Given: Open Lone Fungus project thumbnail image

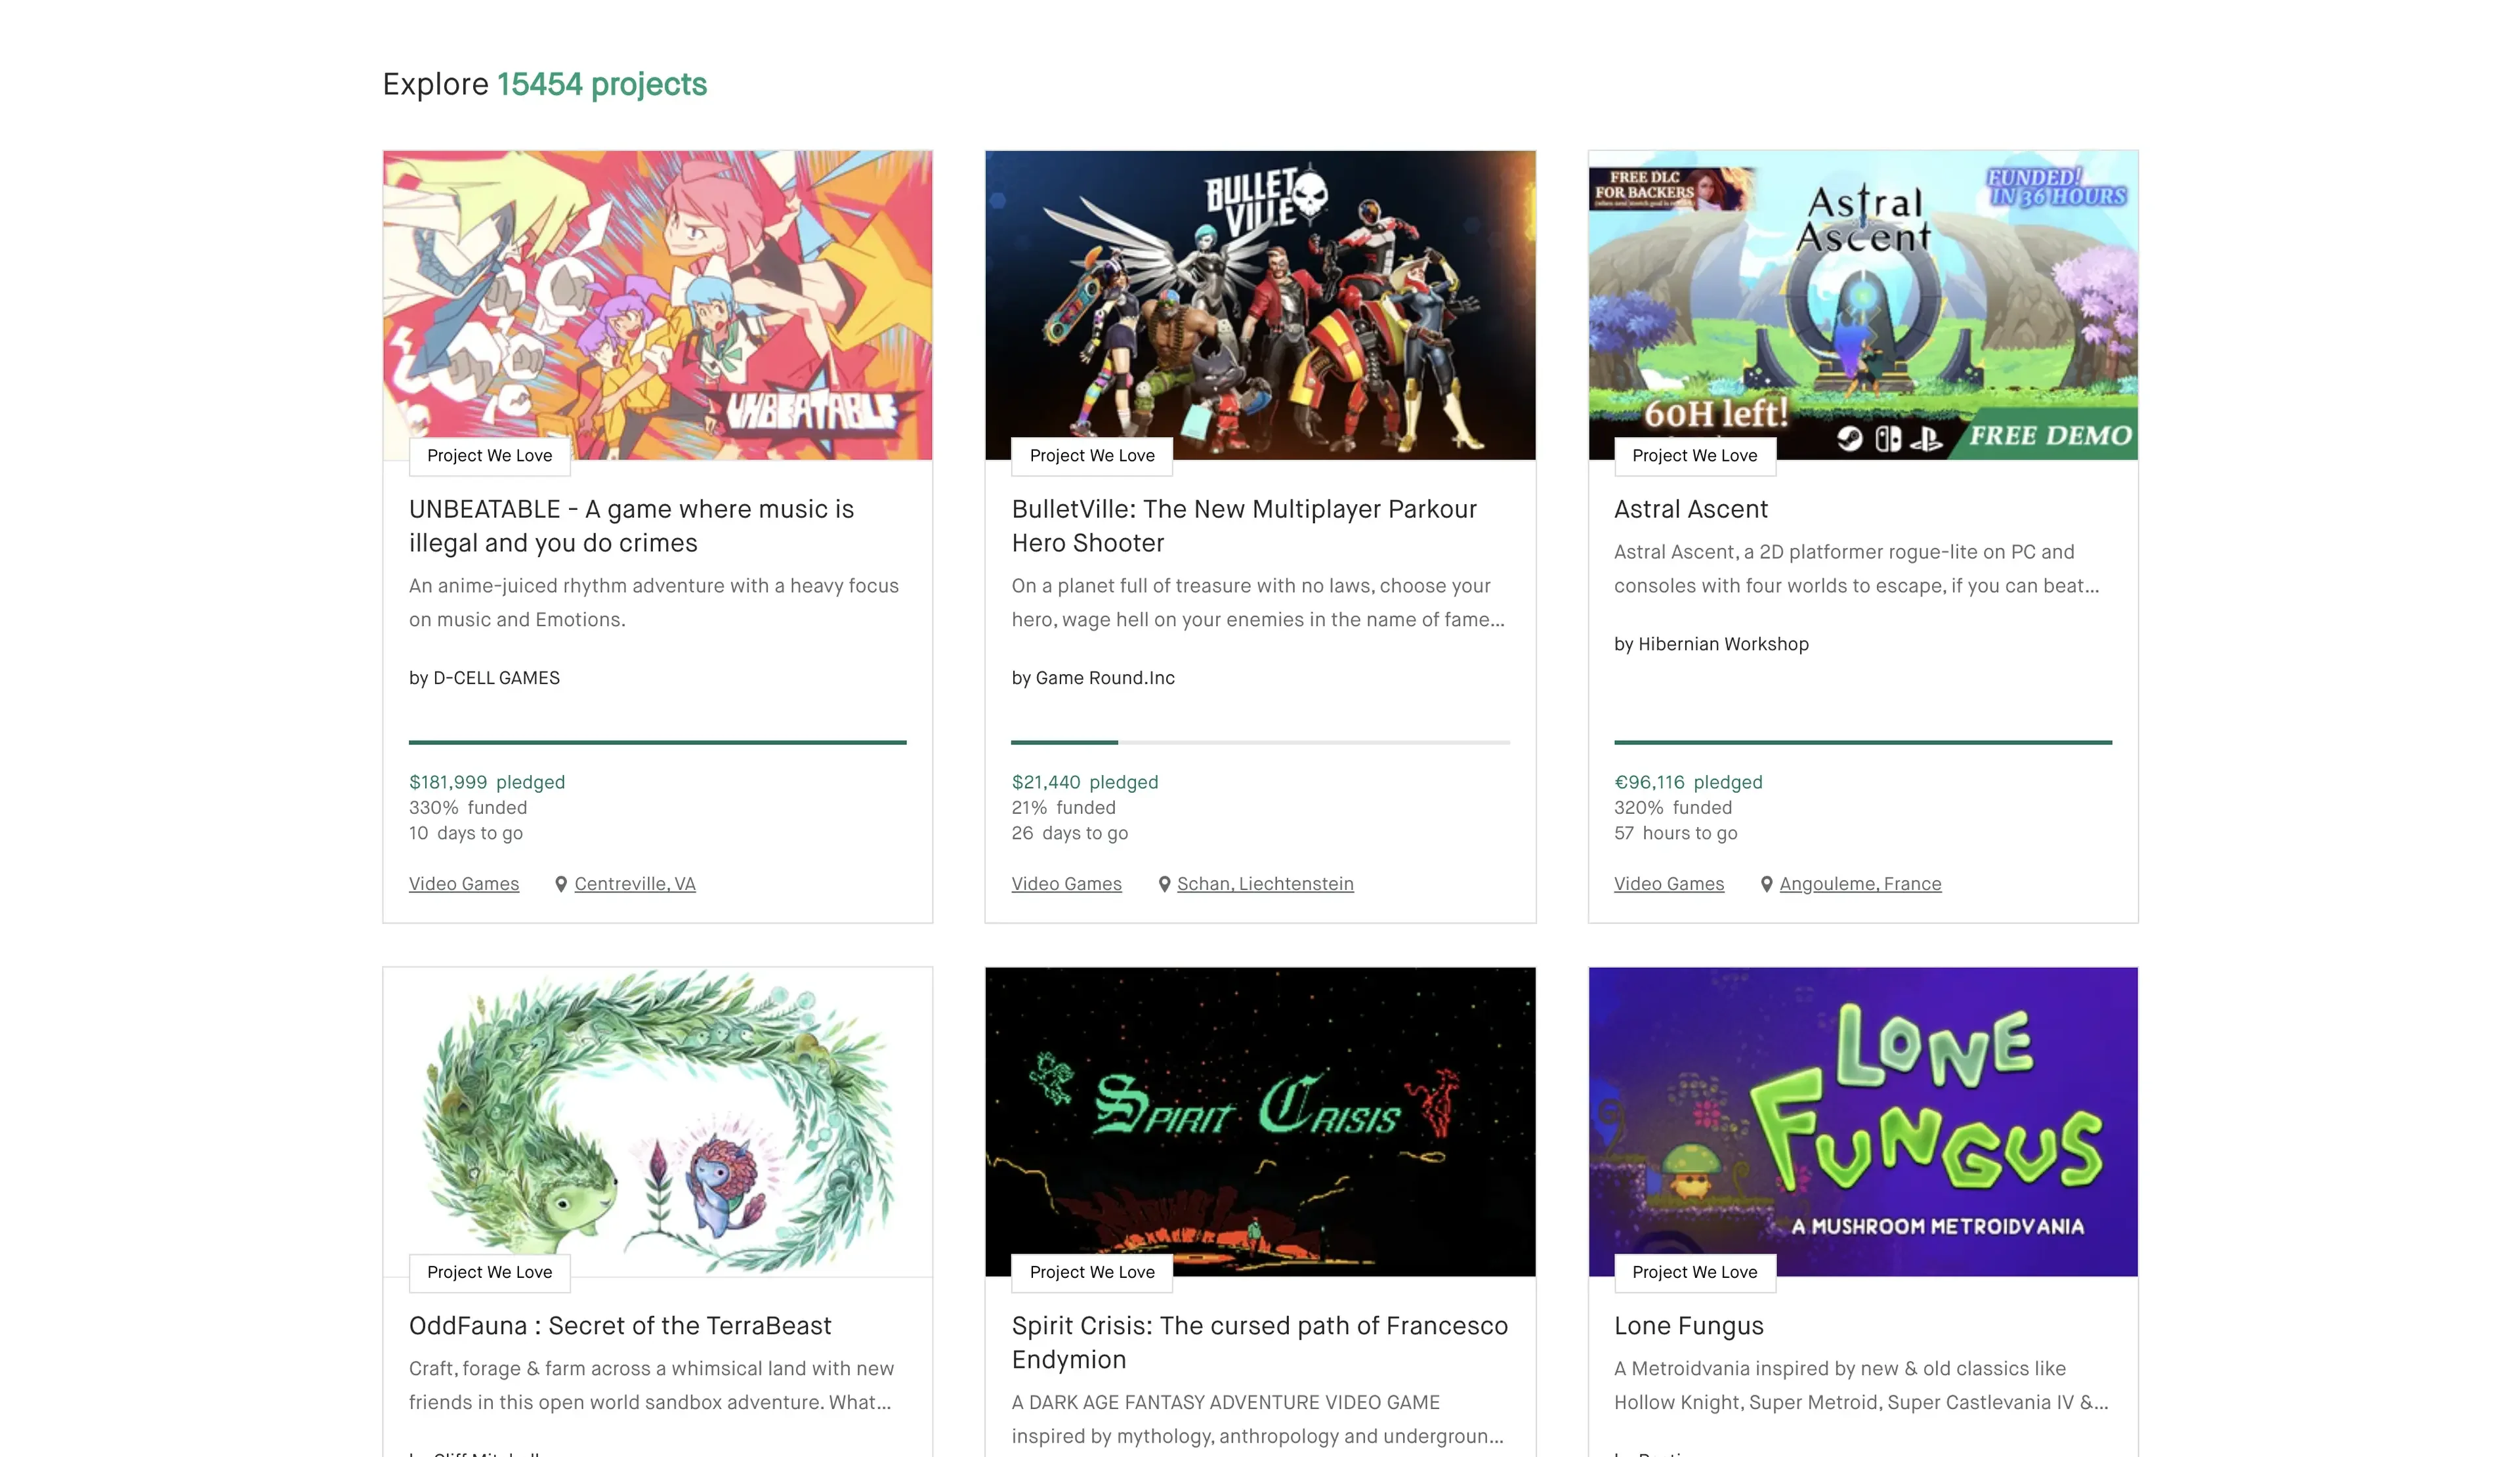Looking at the screenshot, I should 1862,1115.
